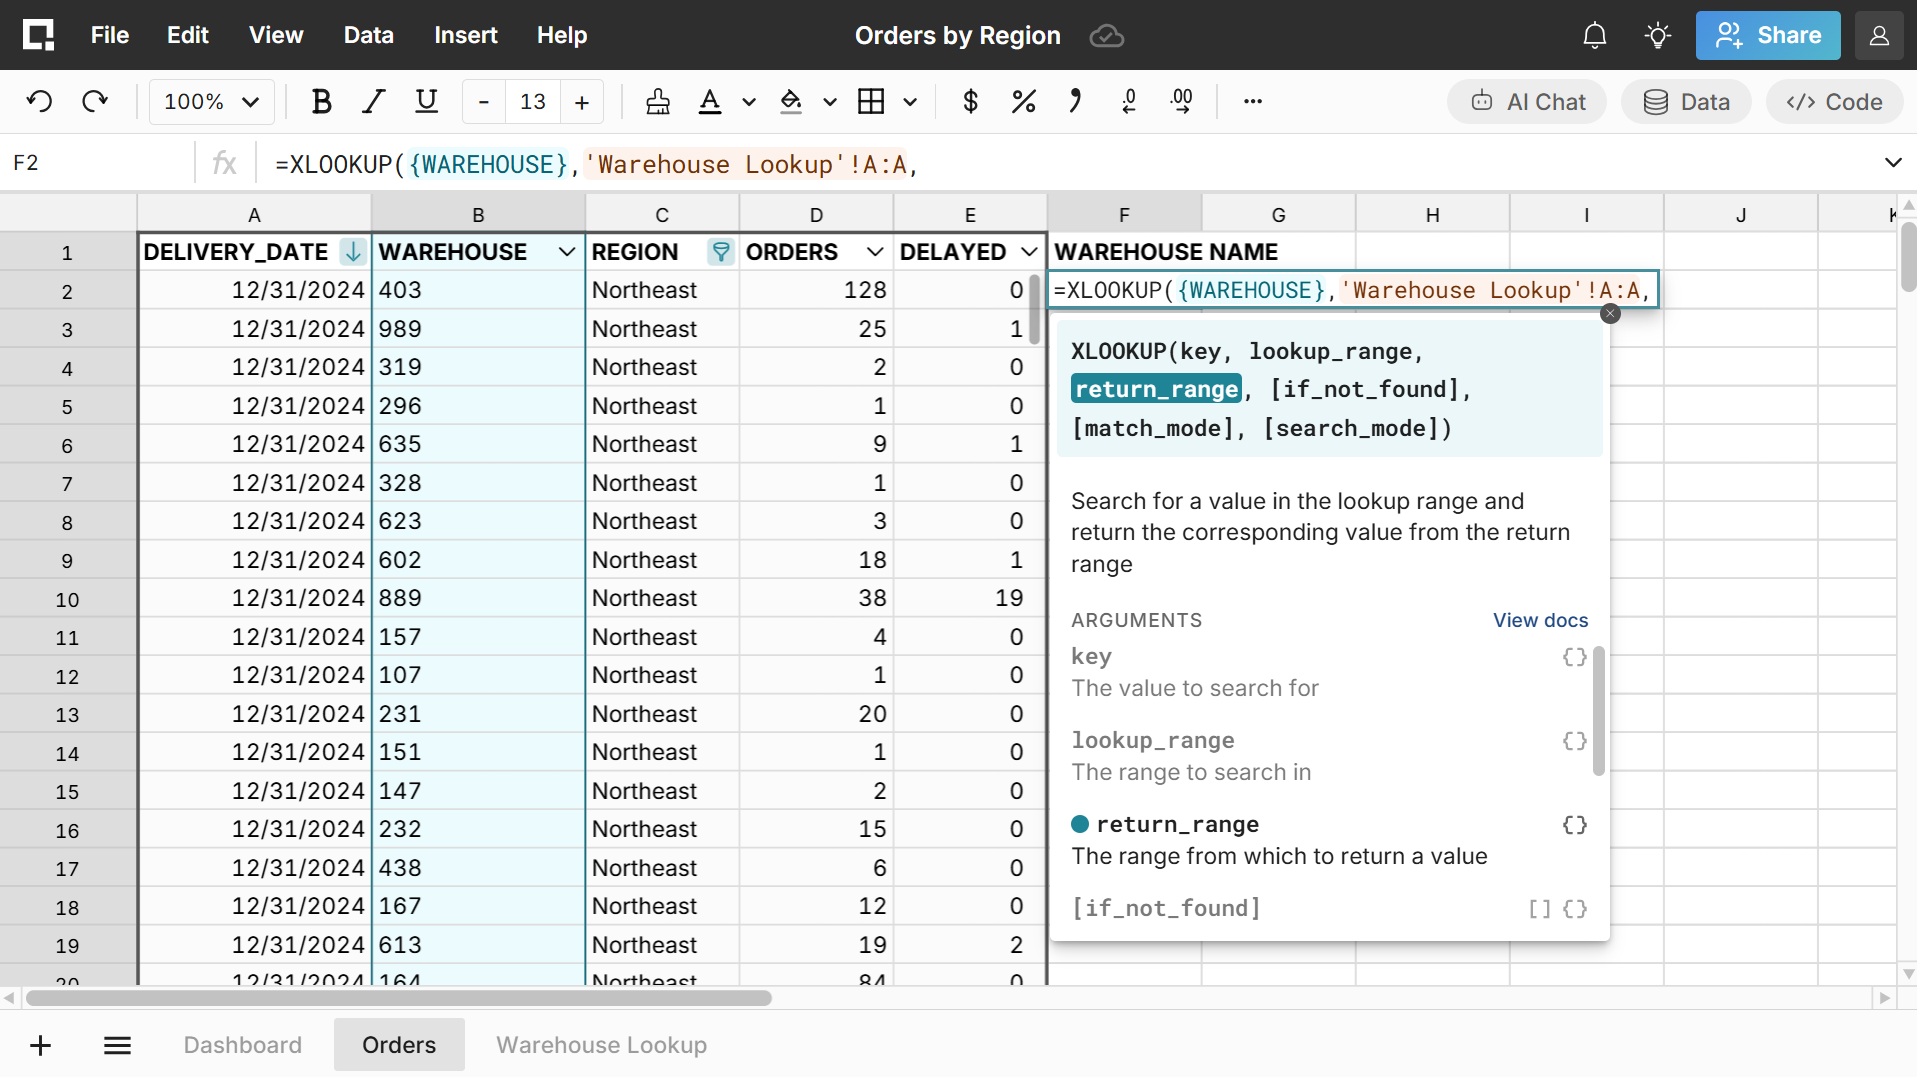Open the fill color picker
This screenshot has height=1077, width=1917.
pos(791,102)
